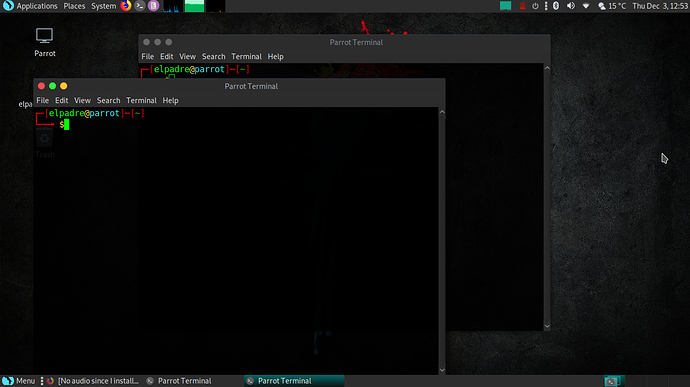Viewport: 690px width, 387px height.
Task: Open the weather indicator showing 15 °C
Action: pyautogui.click(x=612, y=6)
